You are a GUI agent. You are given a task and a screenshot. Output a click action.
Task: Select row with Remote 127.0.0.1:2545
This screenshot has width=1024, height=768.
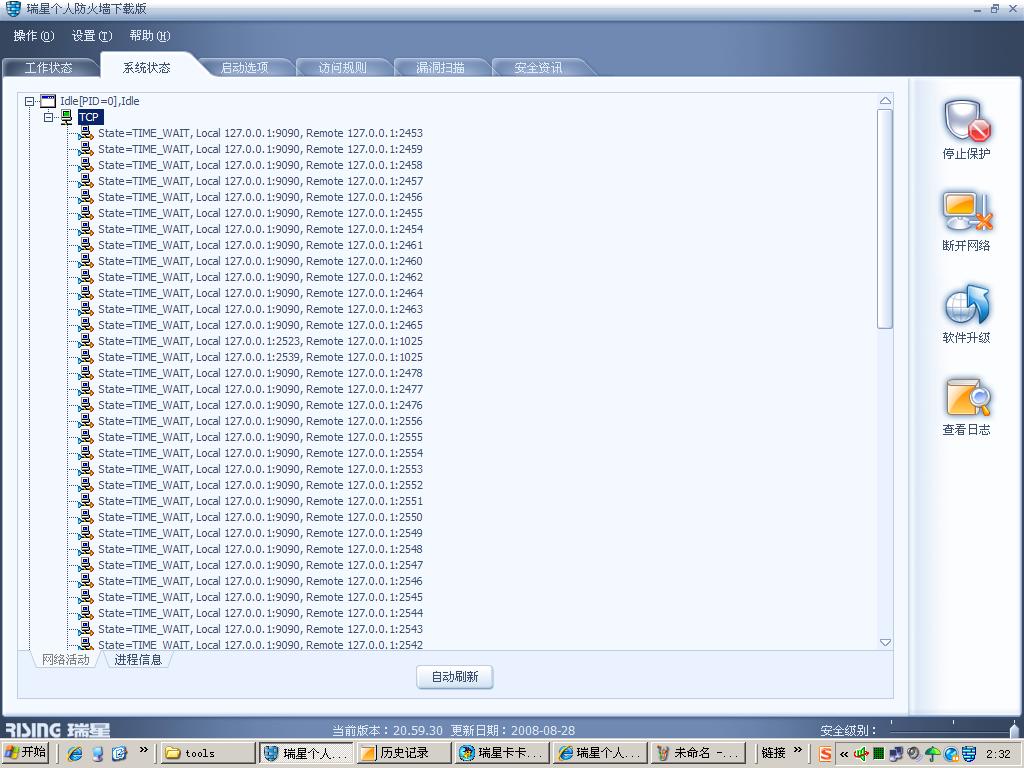tap(260, 597)
